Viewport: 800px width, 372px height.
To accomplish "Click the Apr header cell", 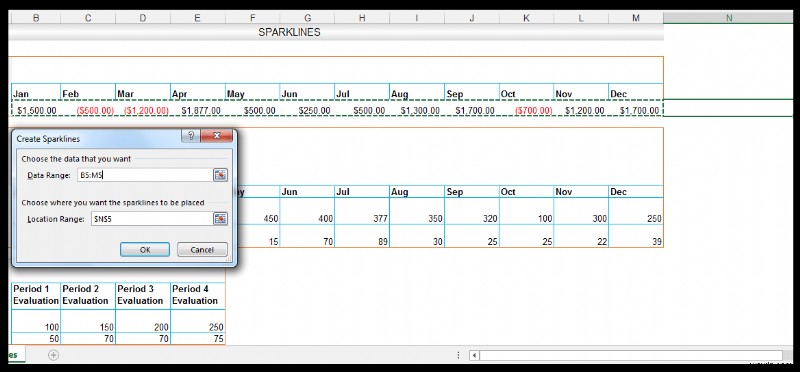I will (x=197, y=92).
